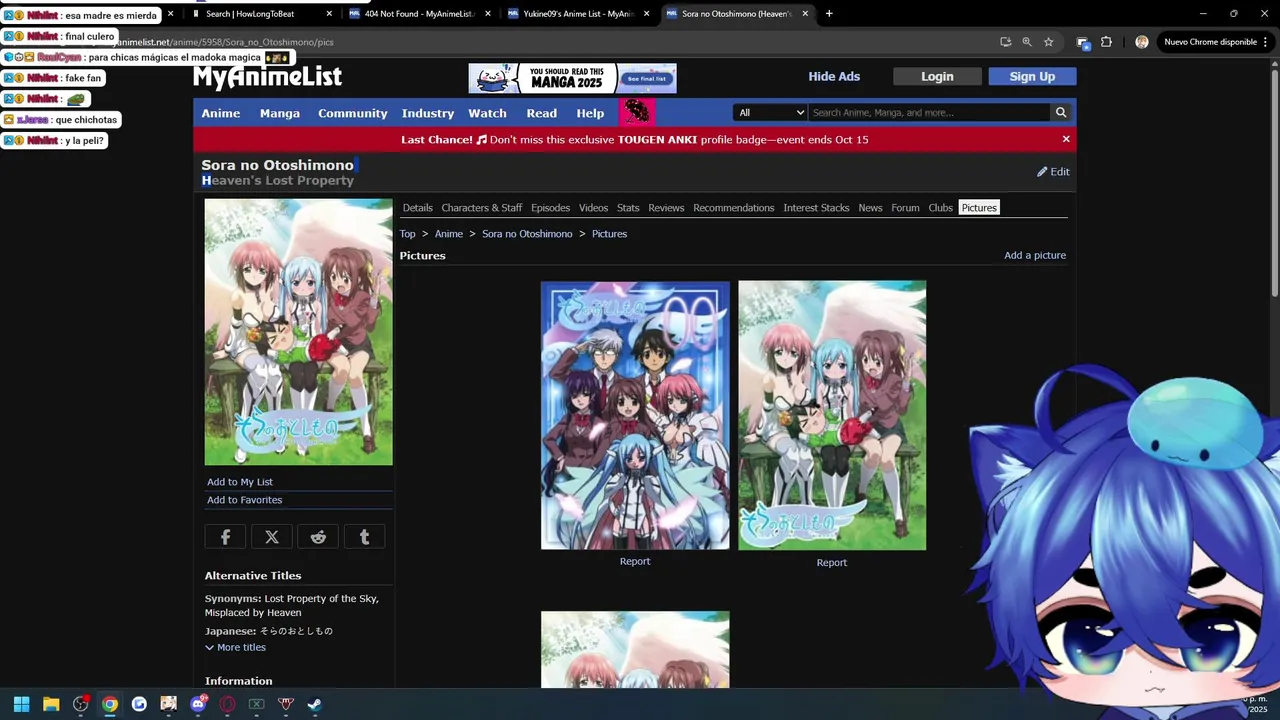
Task: Click the Manga 2025 ad banner
Action: (572, 78)
